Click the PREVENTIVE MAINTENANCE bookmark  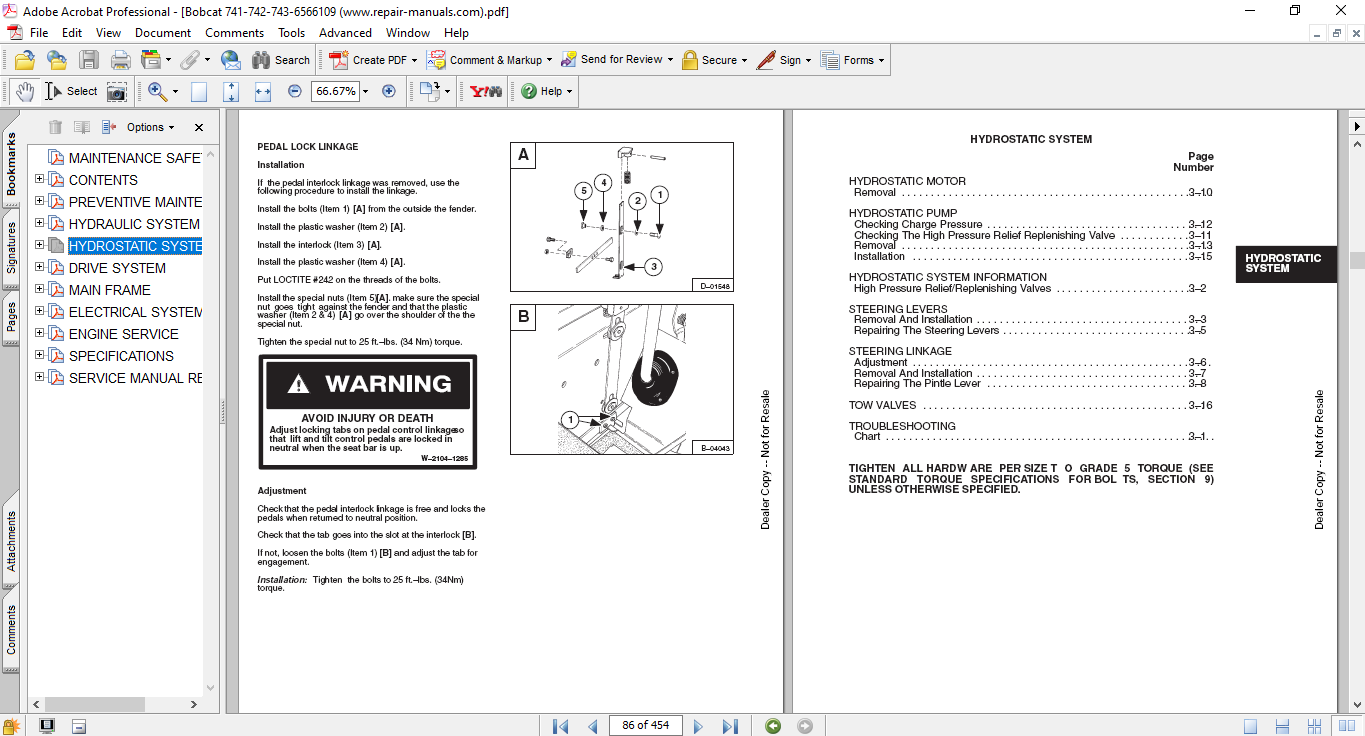(135, 202)
